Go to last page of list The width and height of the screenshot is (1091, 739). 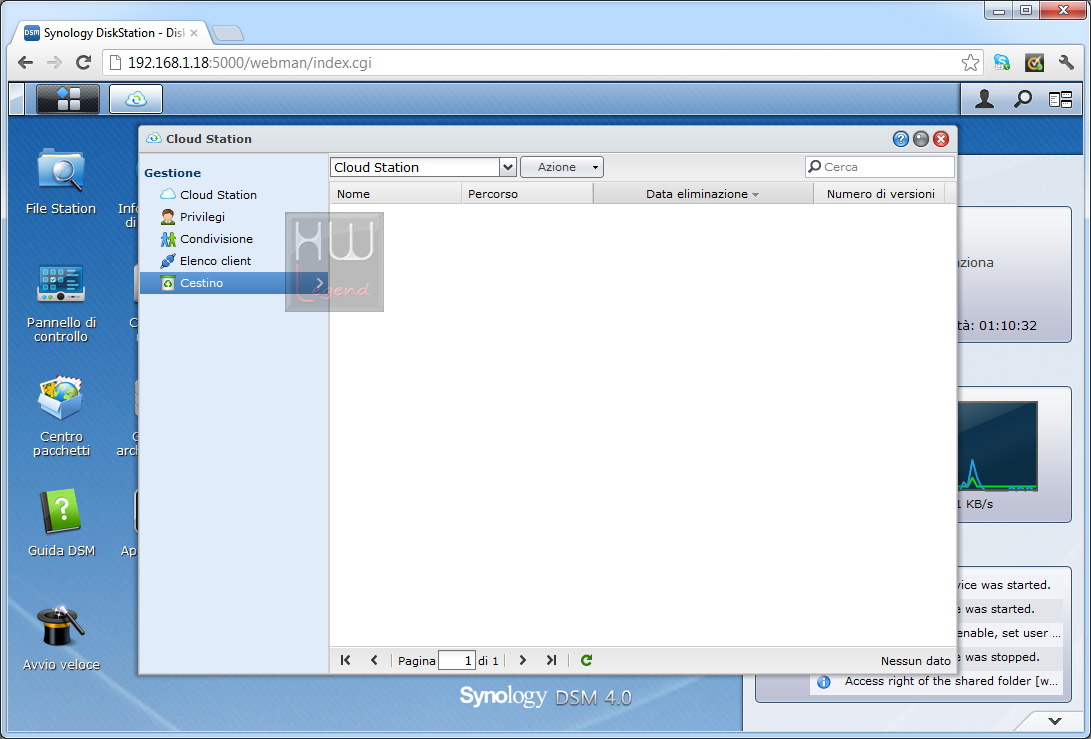(x=551, y=660)
